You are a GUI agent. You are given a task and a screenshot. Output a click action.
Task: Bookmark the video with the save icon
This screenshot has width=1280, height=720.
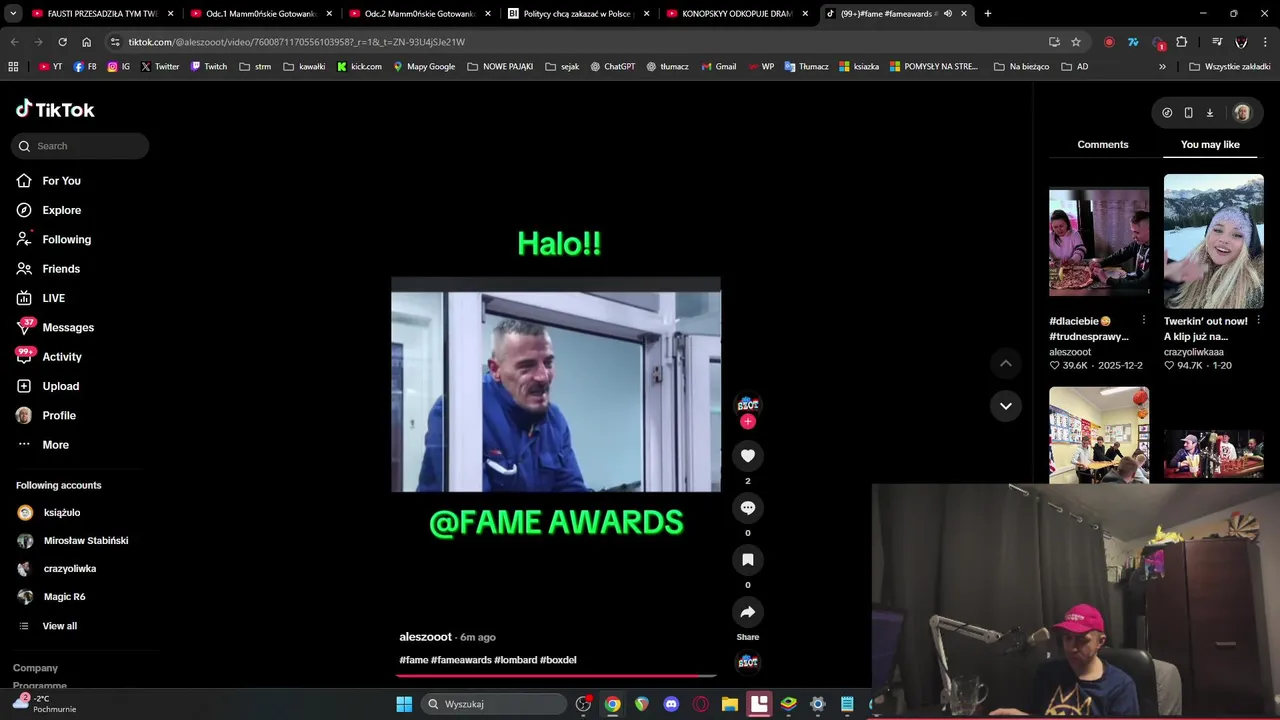pyautogui.click(x=747, y=560)
